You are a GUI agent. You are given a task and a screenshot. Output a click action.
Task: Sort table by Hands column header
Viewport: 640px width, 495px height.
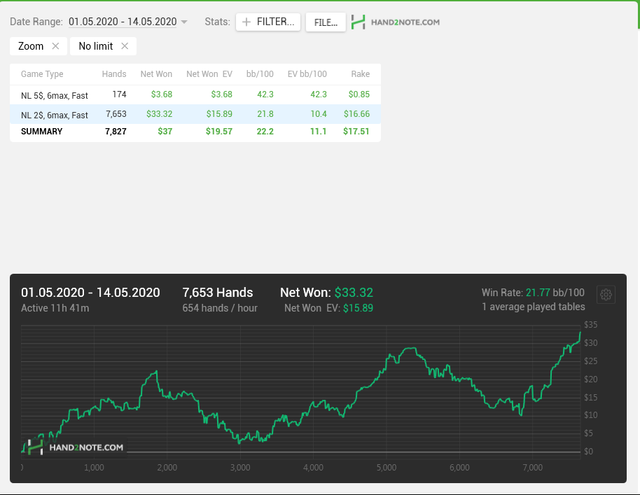click(114, 74)
